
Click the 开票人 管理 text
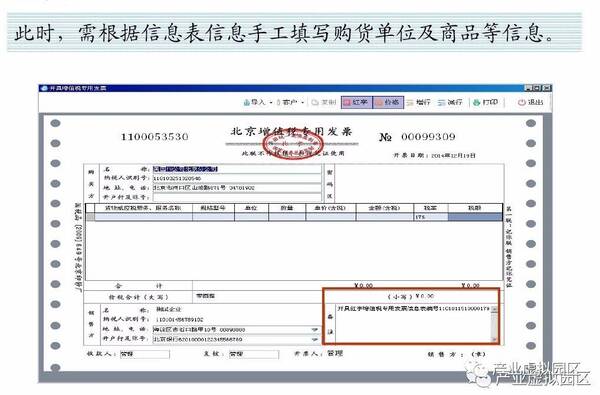coord(335,353)
